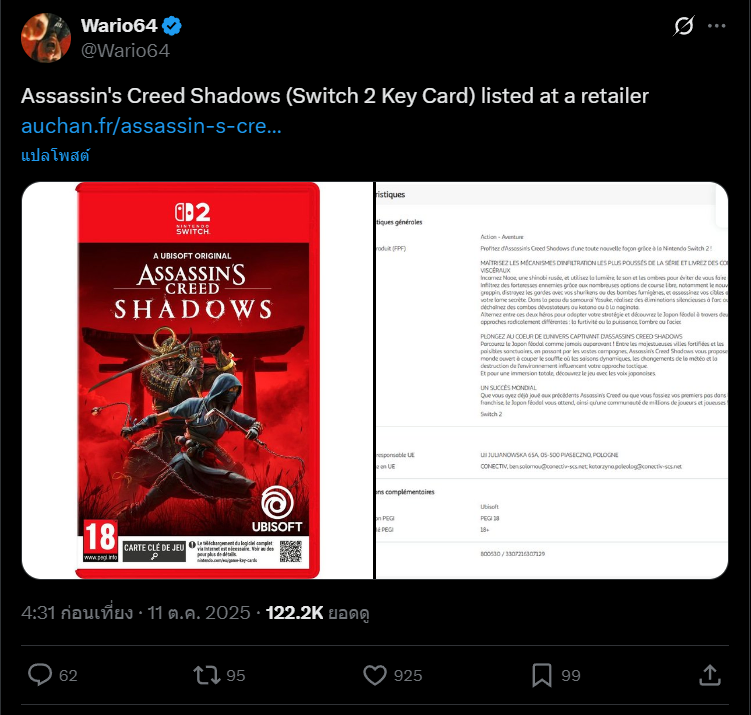The image size is (751, 715).
Task: Open the share upload icon
Action: click(710, 675)
